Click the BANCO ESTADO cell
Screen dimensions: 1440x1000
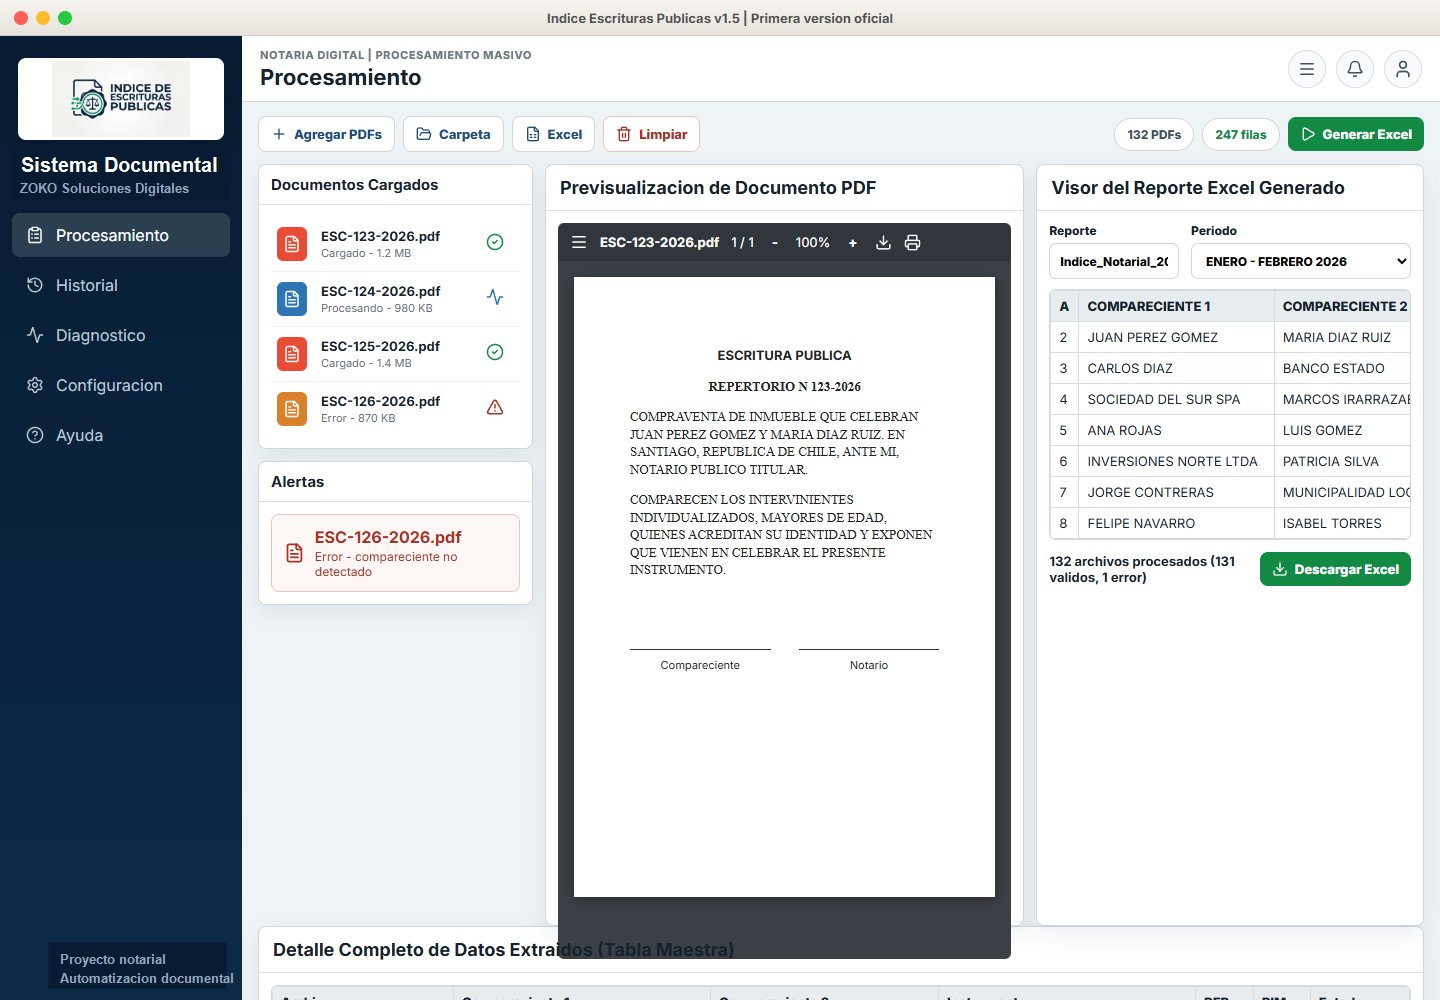1342,368
